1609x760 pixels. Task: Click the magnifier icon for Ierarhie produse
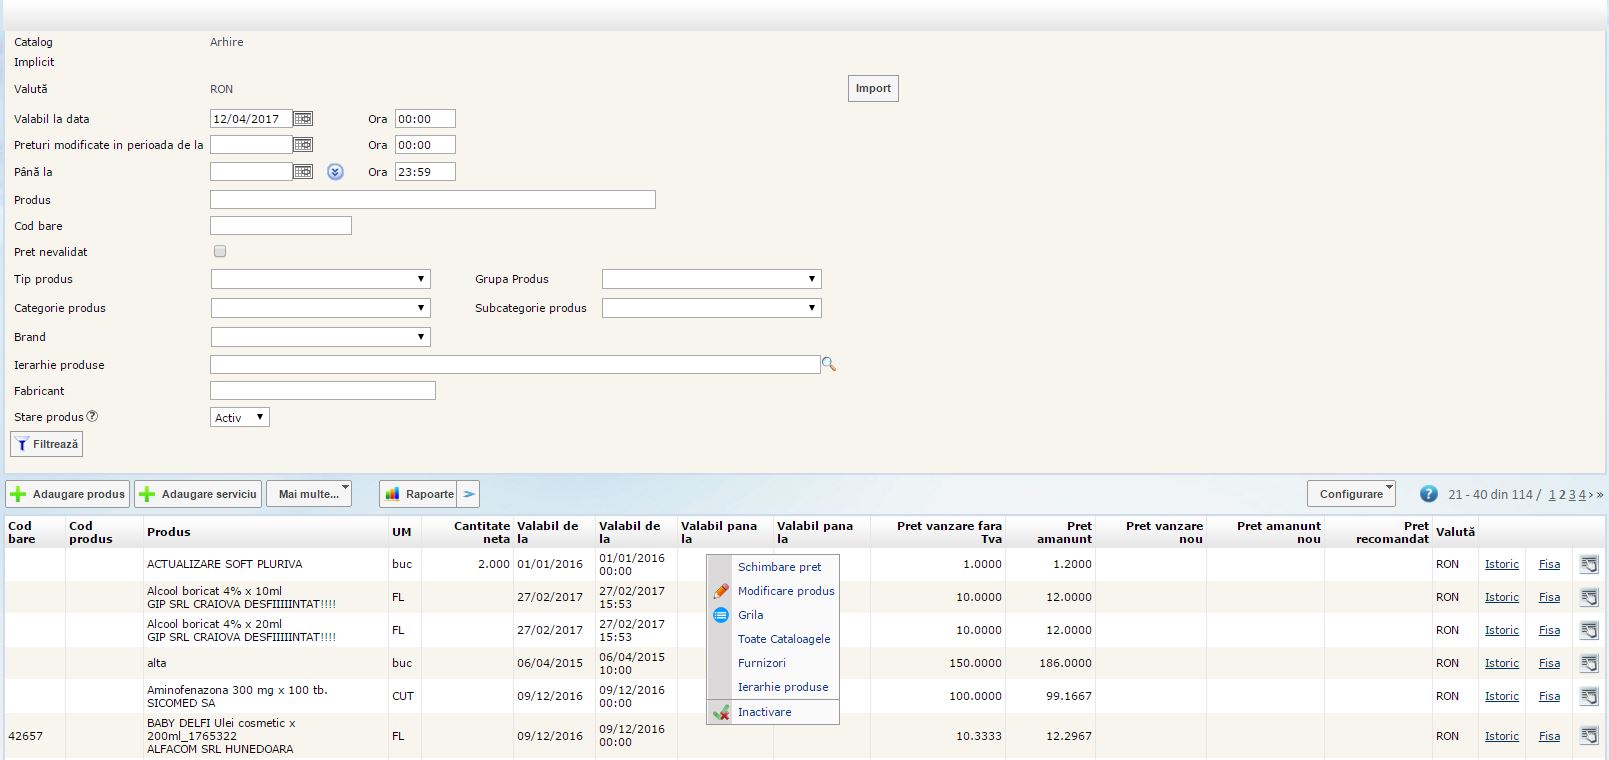click(828, 365)
